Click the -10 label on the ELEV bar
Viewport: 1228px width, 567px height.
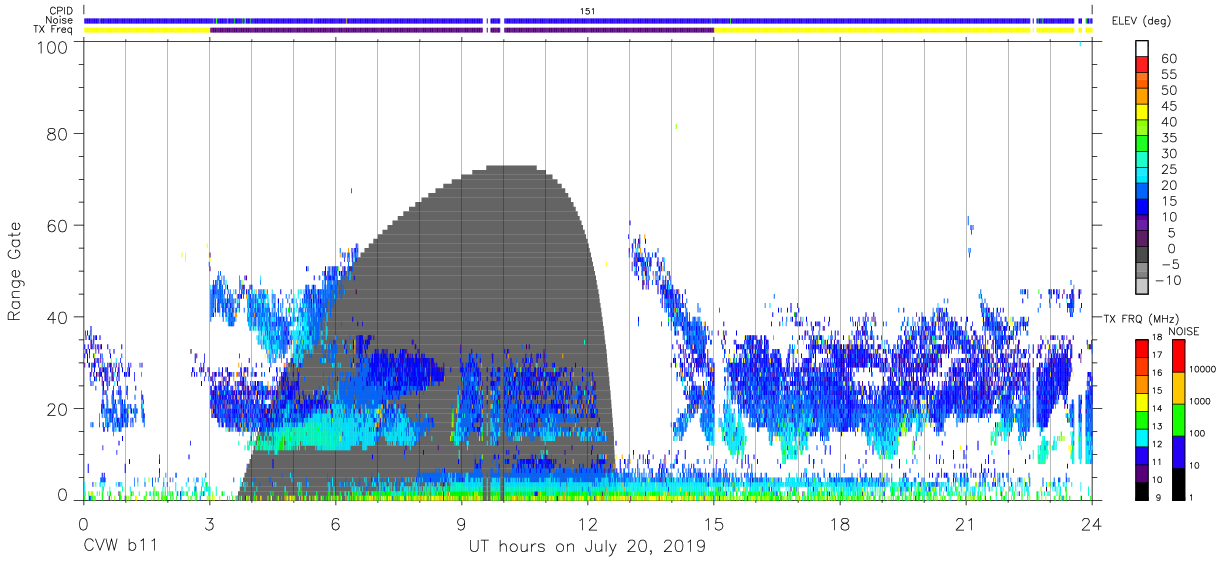[x=1169, y=280]
